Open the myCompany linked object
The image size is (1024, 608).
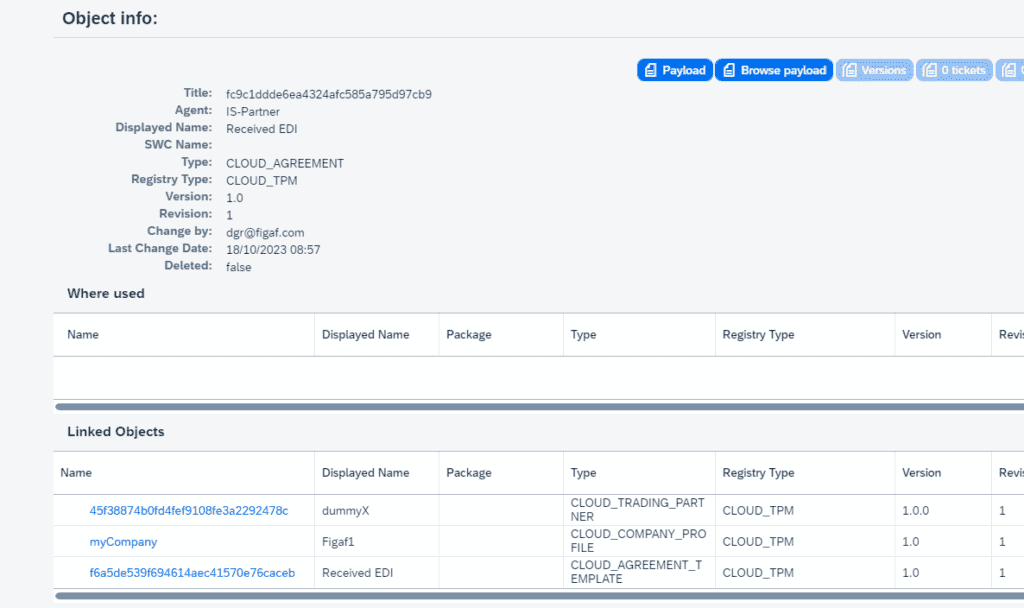coord(123,542)
